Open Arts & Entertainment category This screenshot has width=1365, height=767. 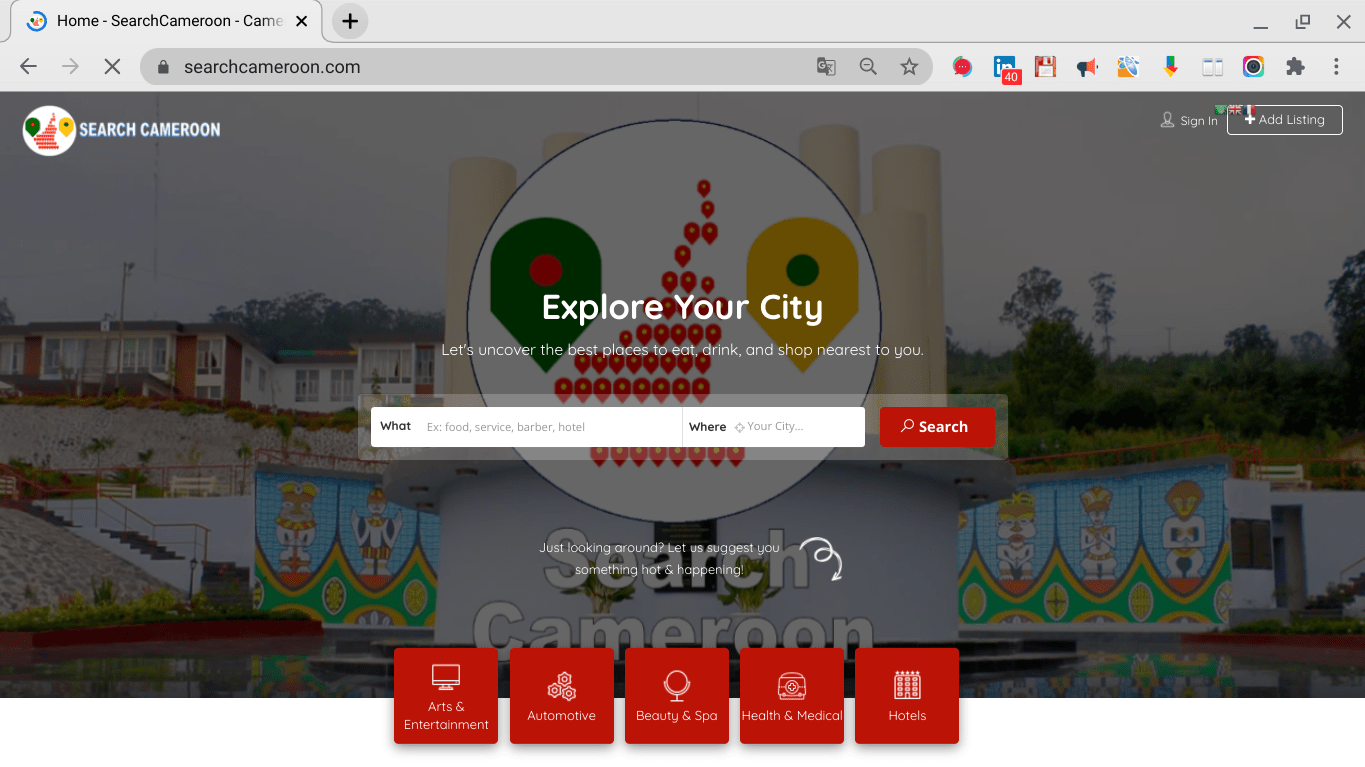click(x=446, y=696)
